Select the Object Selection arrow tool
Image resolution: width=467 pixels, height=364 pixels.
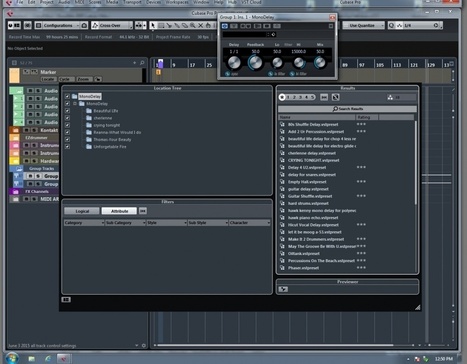pos(153,25)
